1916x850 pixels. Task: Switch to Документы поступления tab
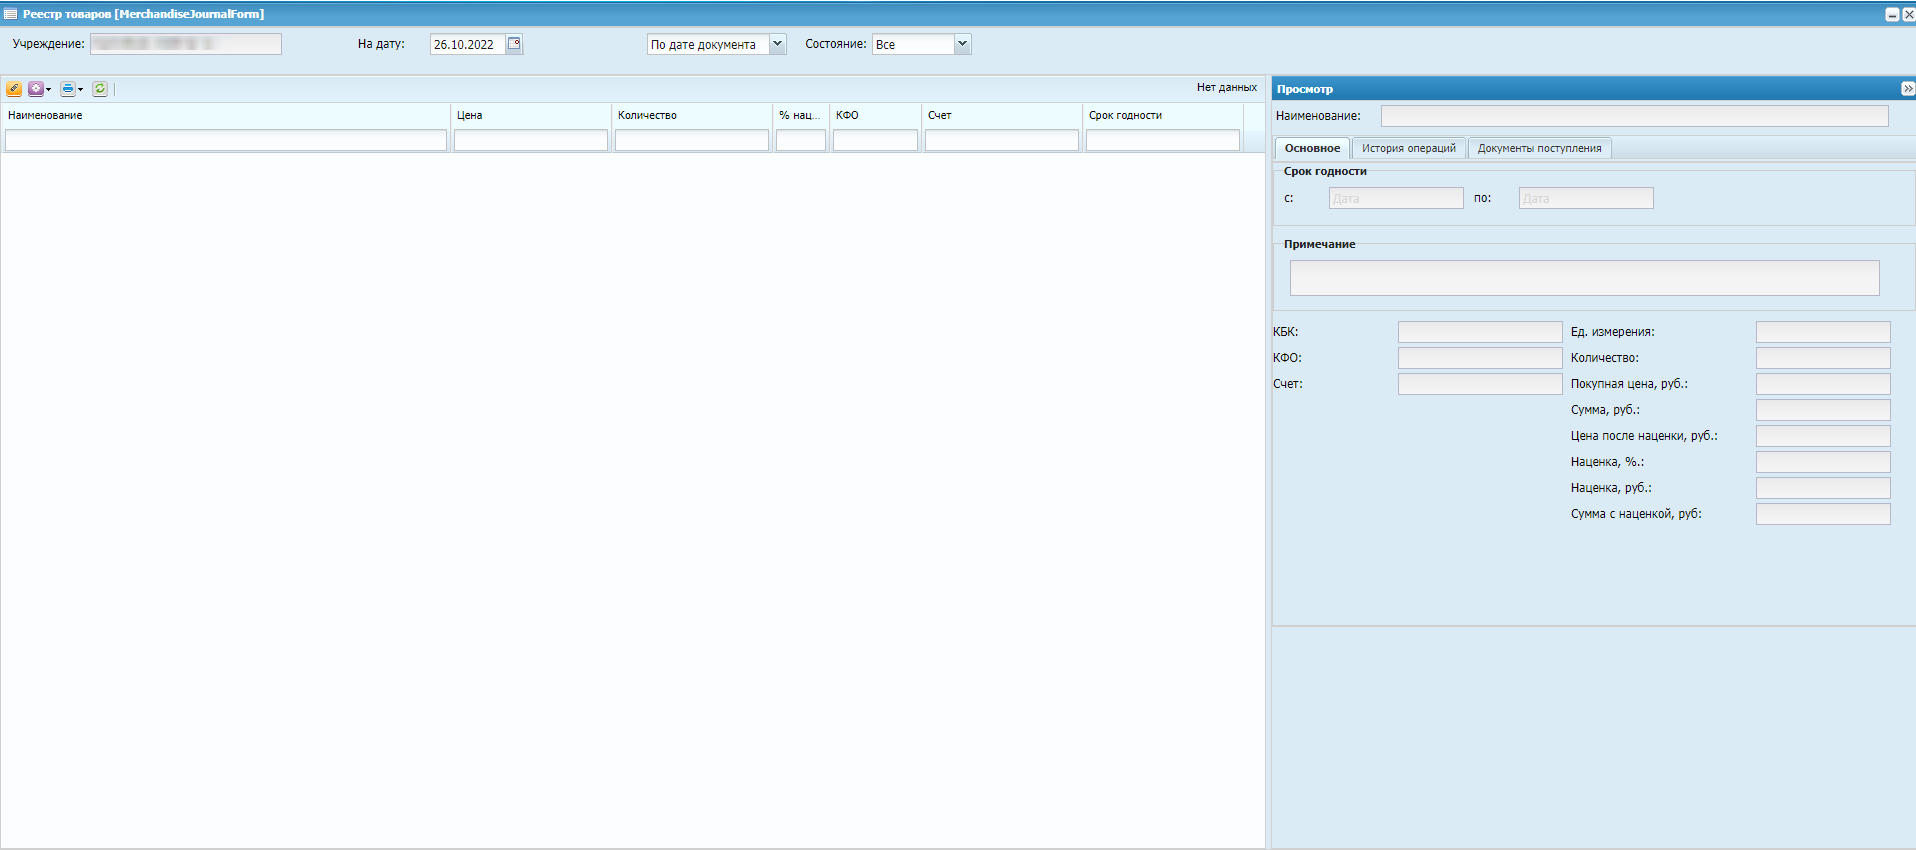pyautogui.click(x=1539, y=148)
